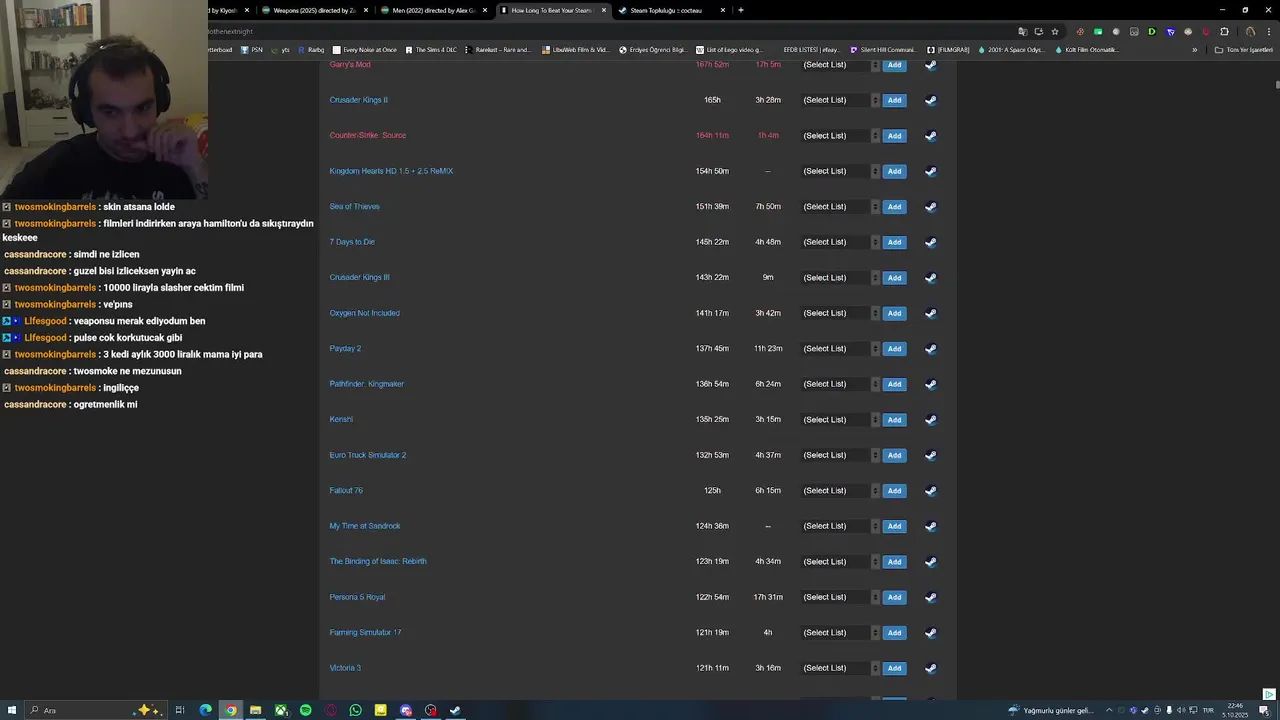Image resolution: width=1280 pixels, height=720 pixels.
Task: Show more bookmarks with the chevron icon
Action: click(x=1194, y=49)
